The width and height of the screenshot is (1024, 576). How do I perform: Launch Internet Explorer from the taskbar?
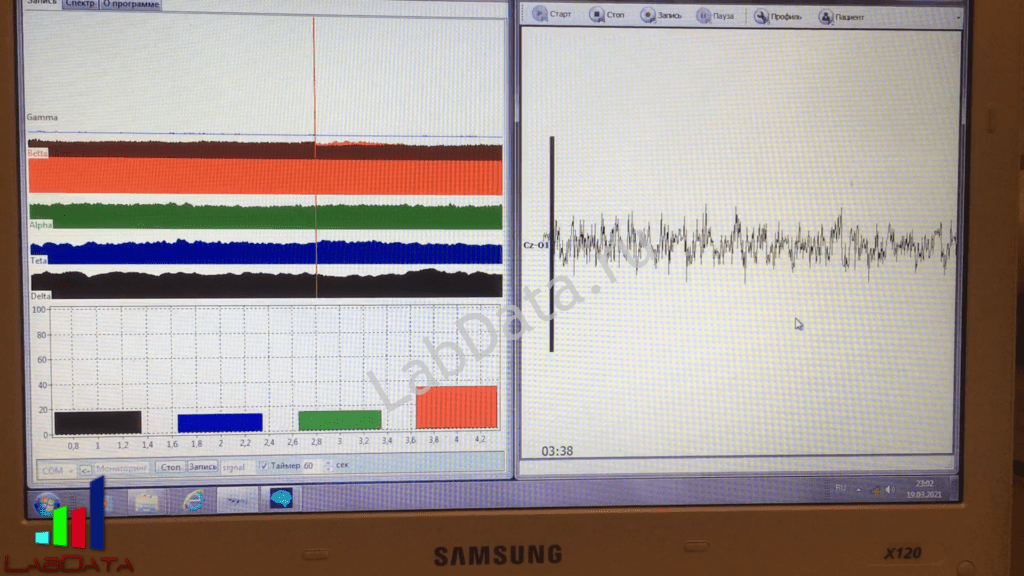(193, 500)
